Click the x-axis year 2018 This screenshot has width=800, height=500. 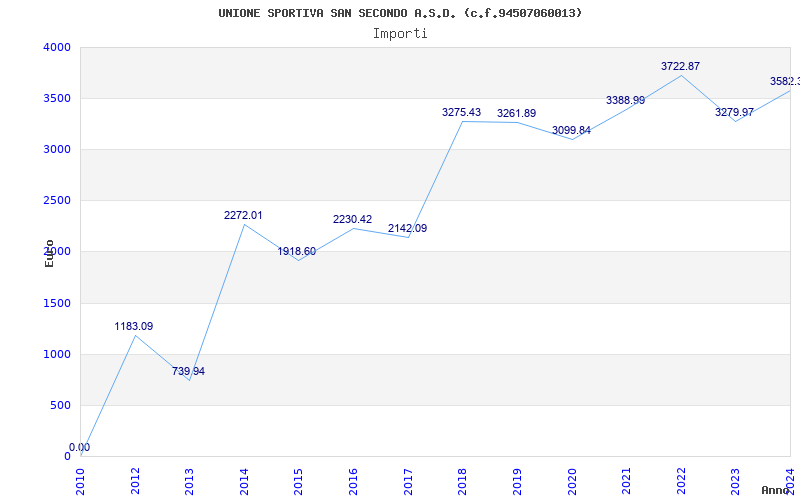(x=462, y=482)
